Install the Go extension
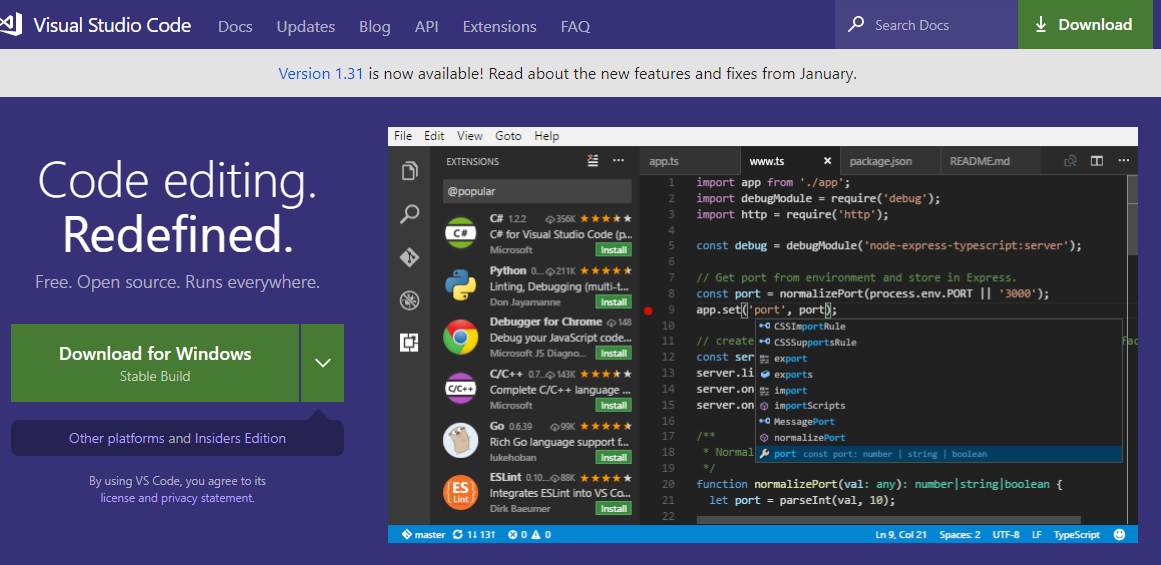1161x565 pixels. (x=614, y=457)
